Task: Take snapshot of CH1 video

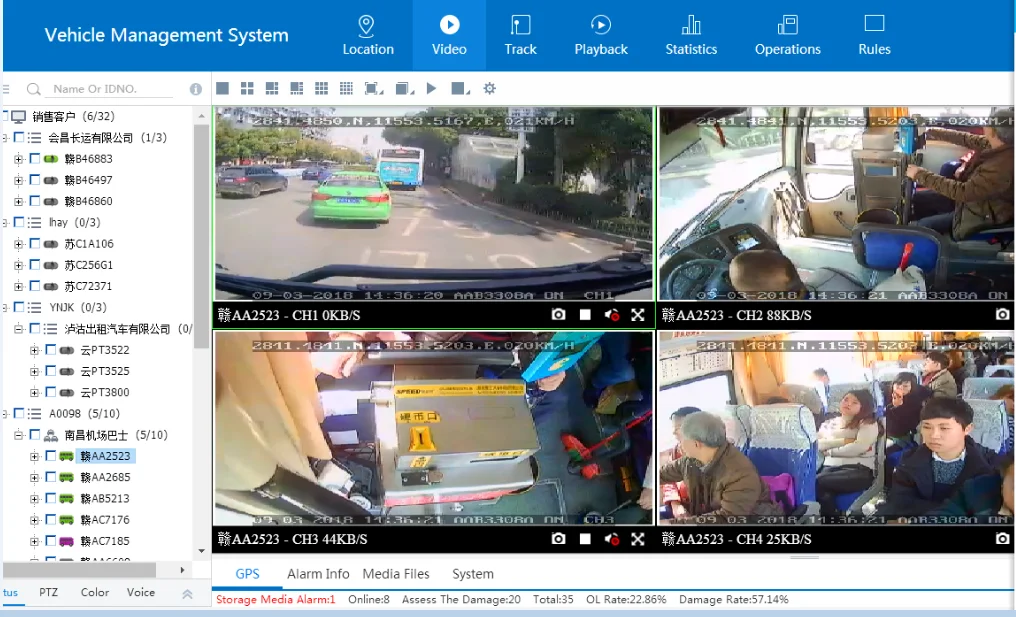Action: click(558, 315)
